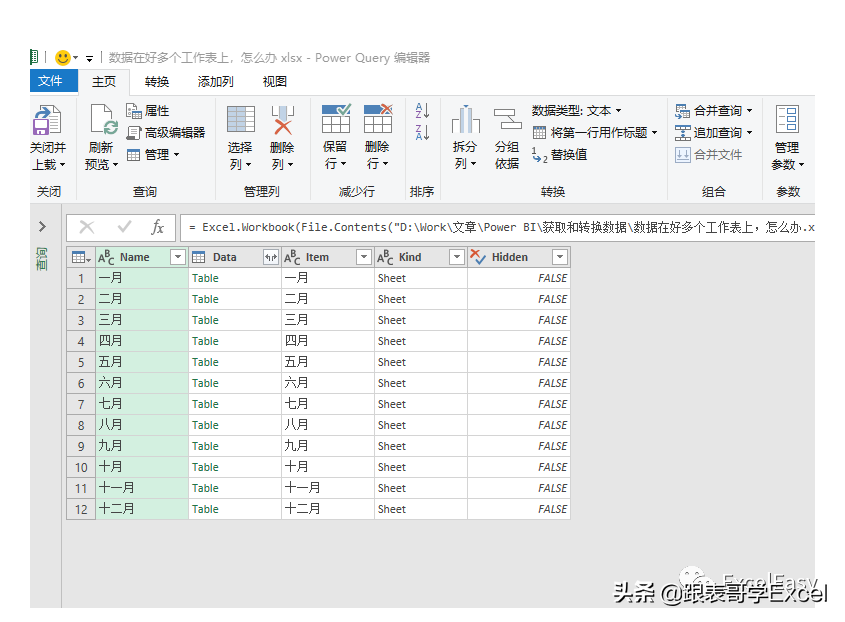Open Properties (属性) in query group
The image size is (845, 622).
pos(148,110)
